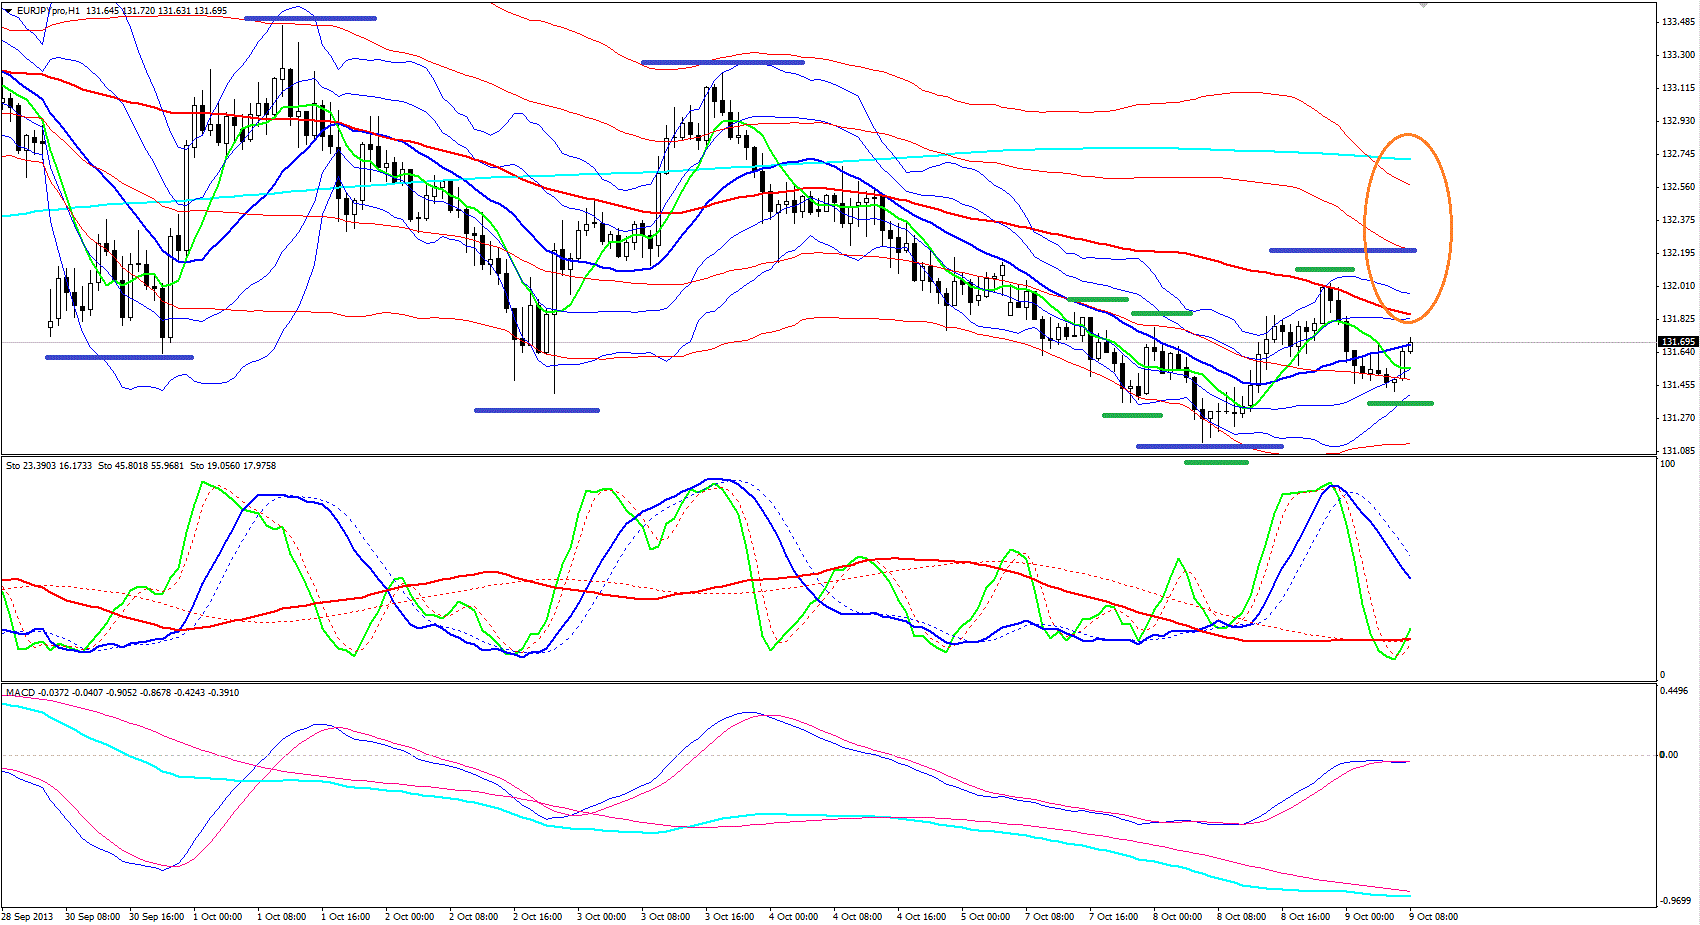This screenshot has width=1700, height=925.
Task: Click the 131.455 price axis label
Action: [x=1677, y=385]
